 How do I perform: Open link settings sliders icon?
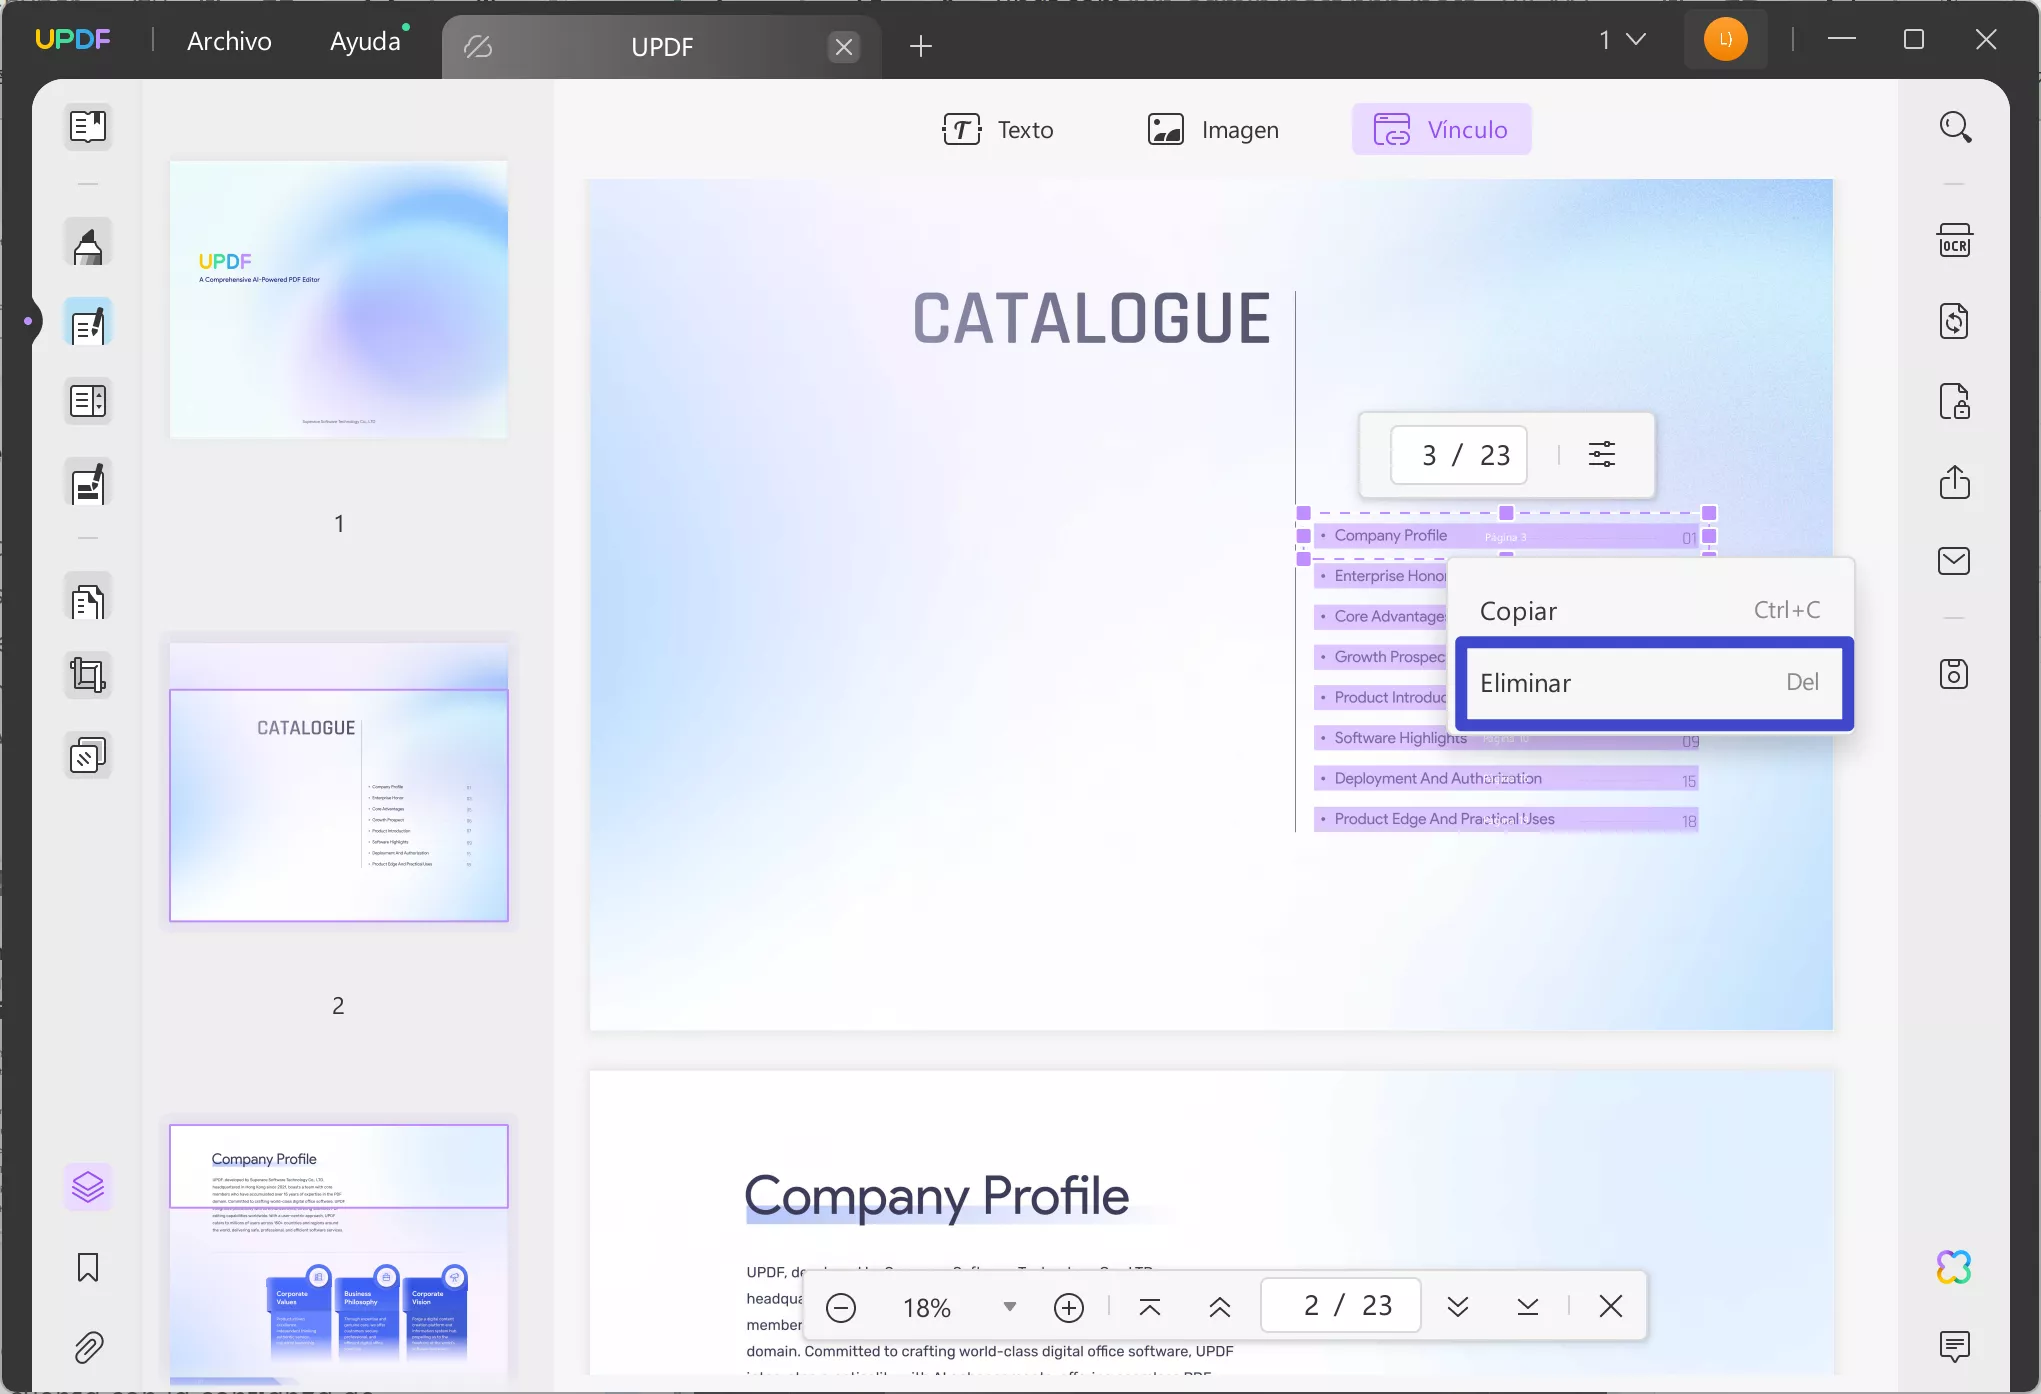[x=1602, y=455]
